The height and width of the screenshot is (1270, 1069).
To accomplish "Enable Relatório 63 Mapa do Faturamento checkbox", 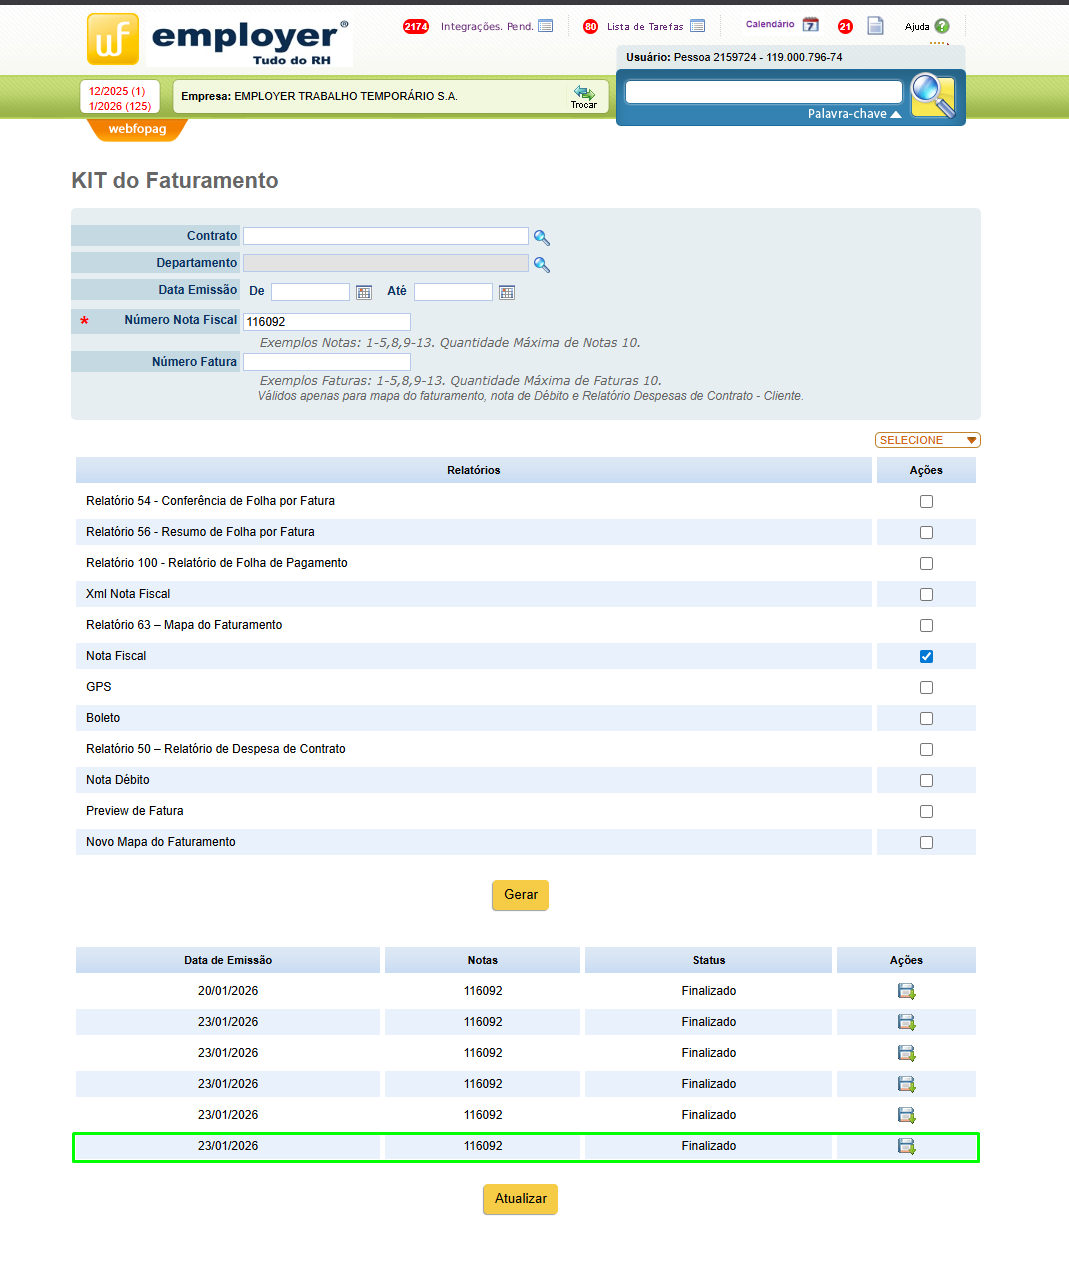I will point(926,625).
